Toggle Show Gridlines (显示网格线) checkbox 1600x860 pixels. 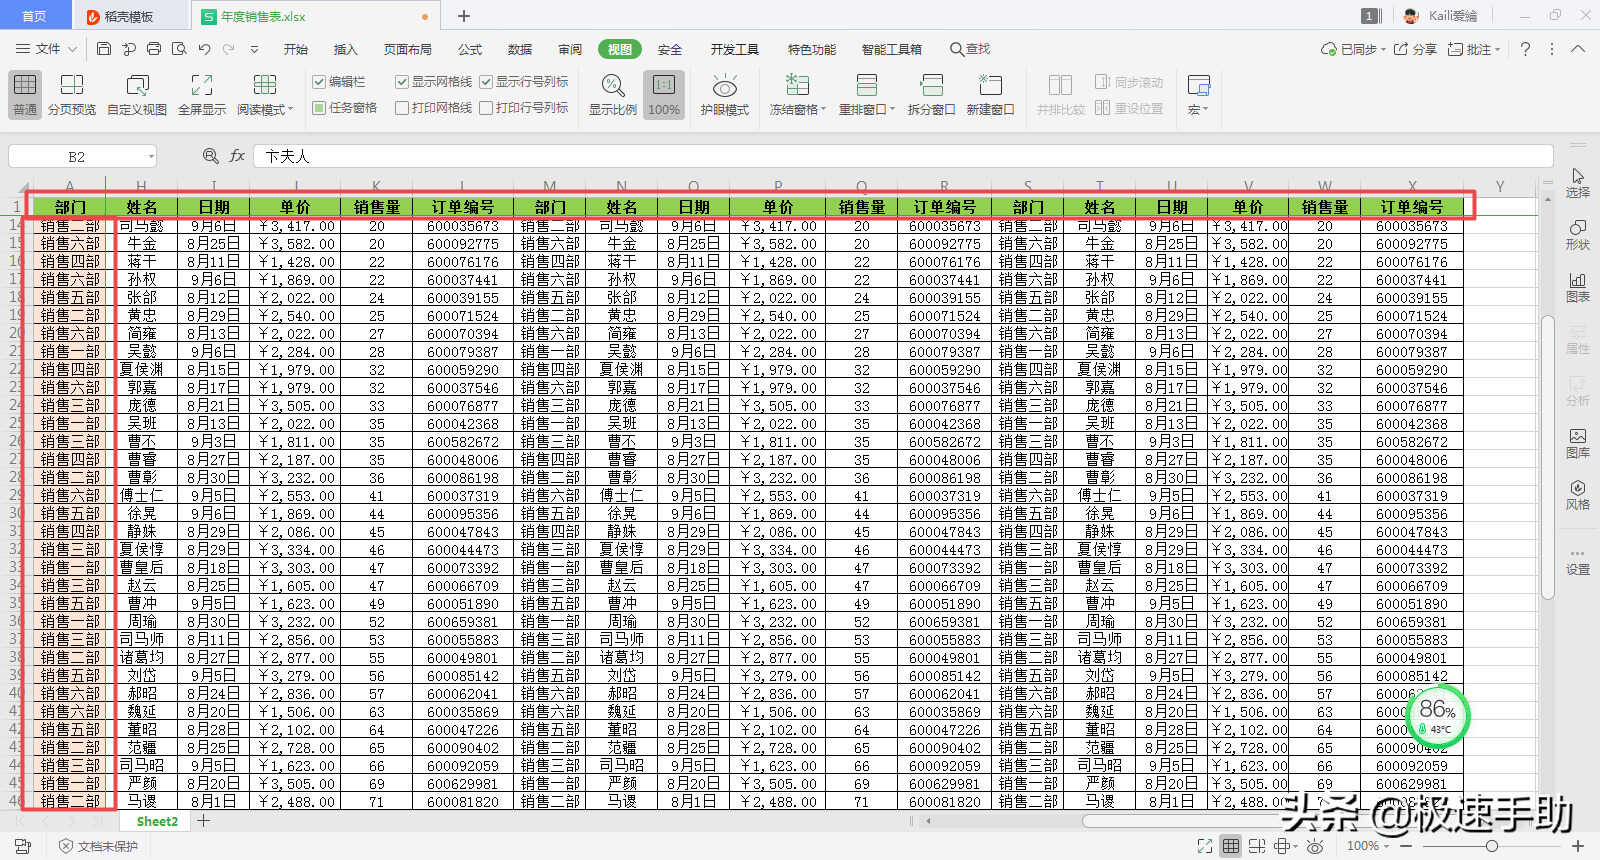pyautogui.click(x=402, y=82)
